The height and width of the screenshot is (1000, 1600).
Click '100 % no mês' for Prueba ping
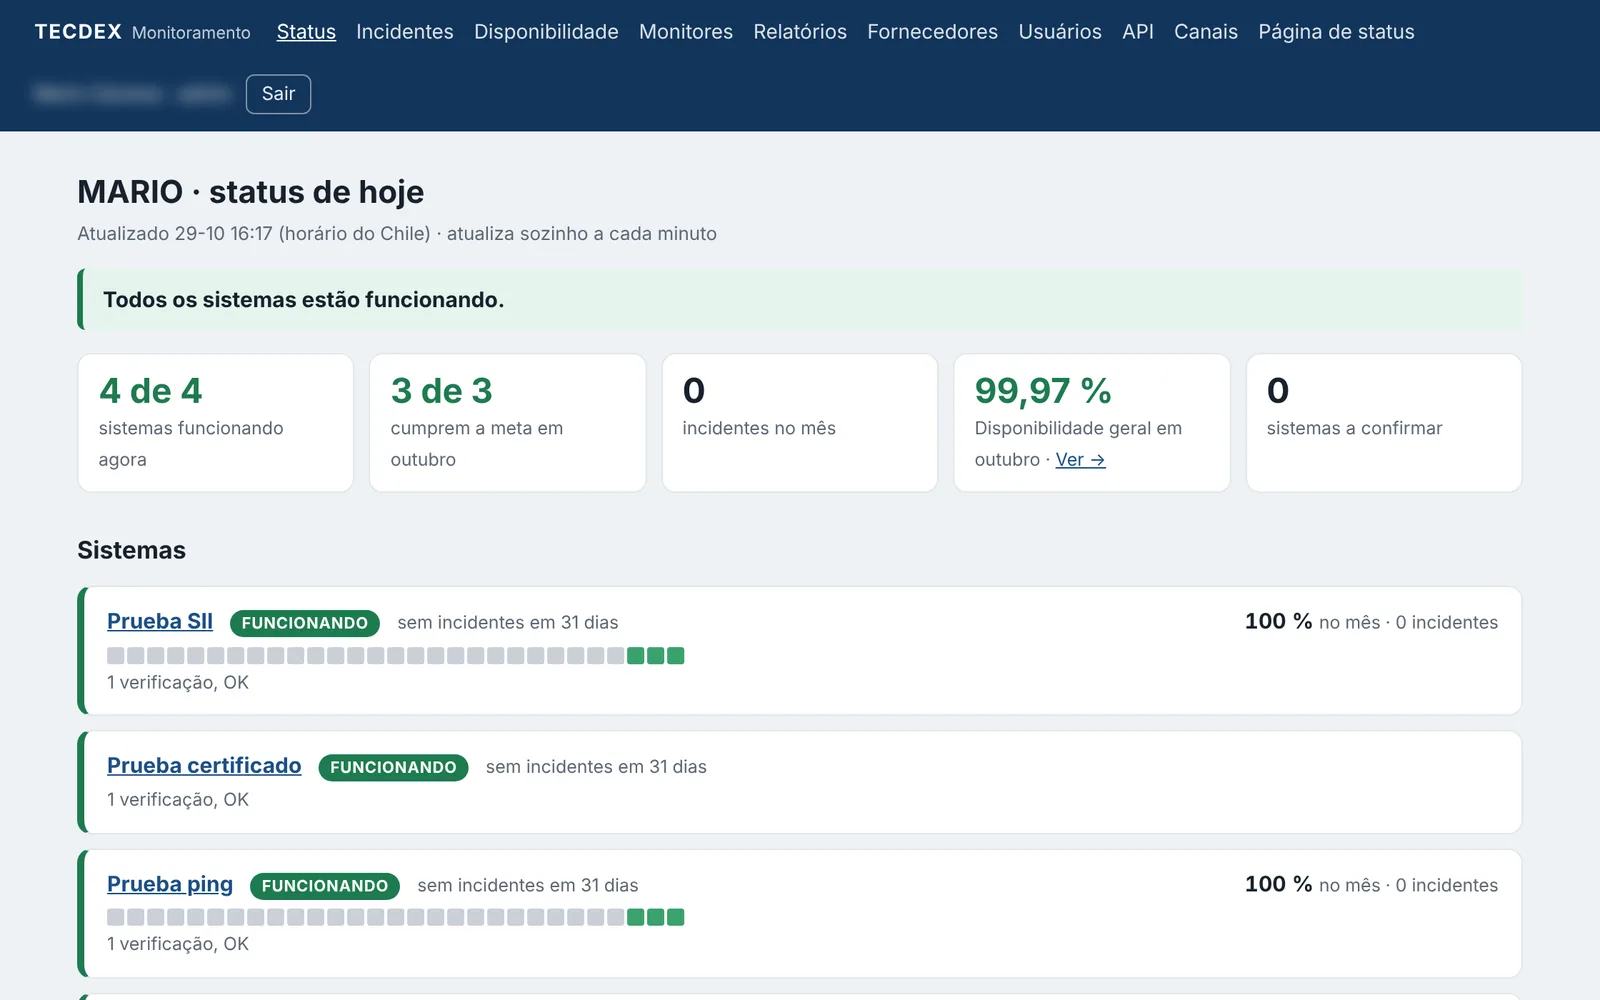(x=1312, y=885)
